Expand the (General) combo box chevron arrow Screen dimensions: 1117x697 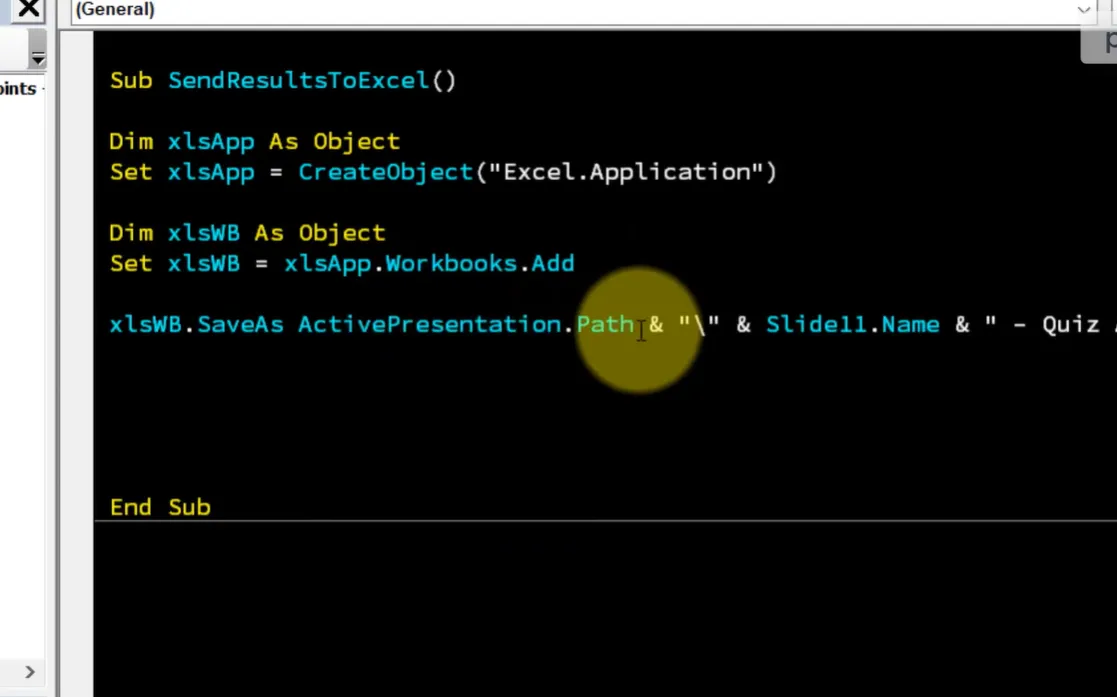(x=1085, y=10)
